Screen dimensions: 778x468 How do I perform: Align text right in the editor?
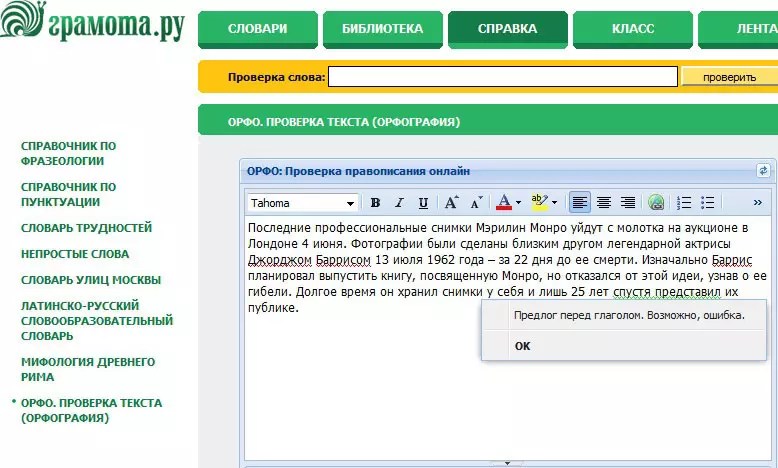pos(628,203)
